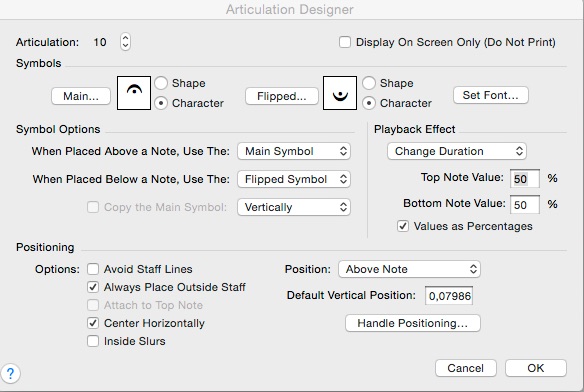Open the 'When Placed Below a Note' dropdown
The width and height of the screenshot is (584, 392).
click(294, 179)
